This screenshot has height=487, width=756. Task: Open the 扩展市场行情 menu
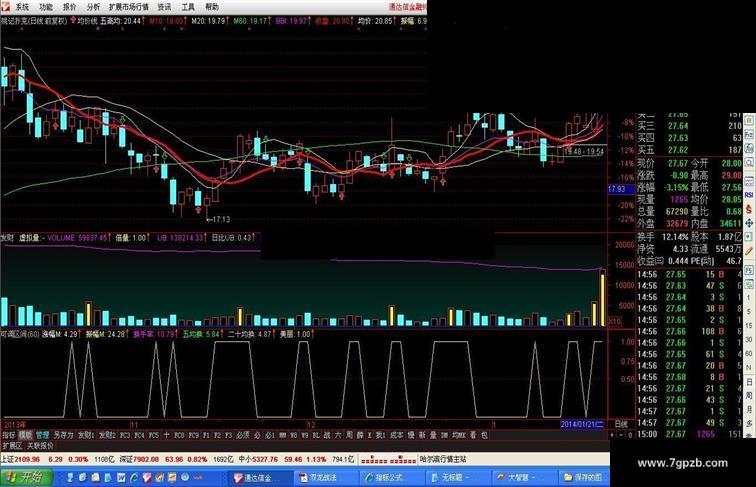click(129, 7)
